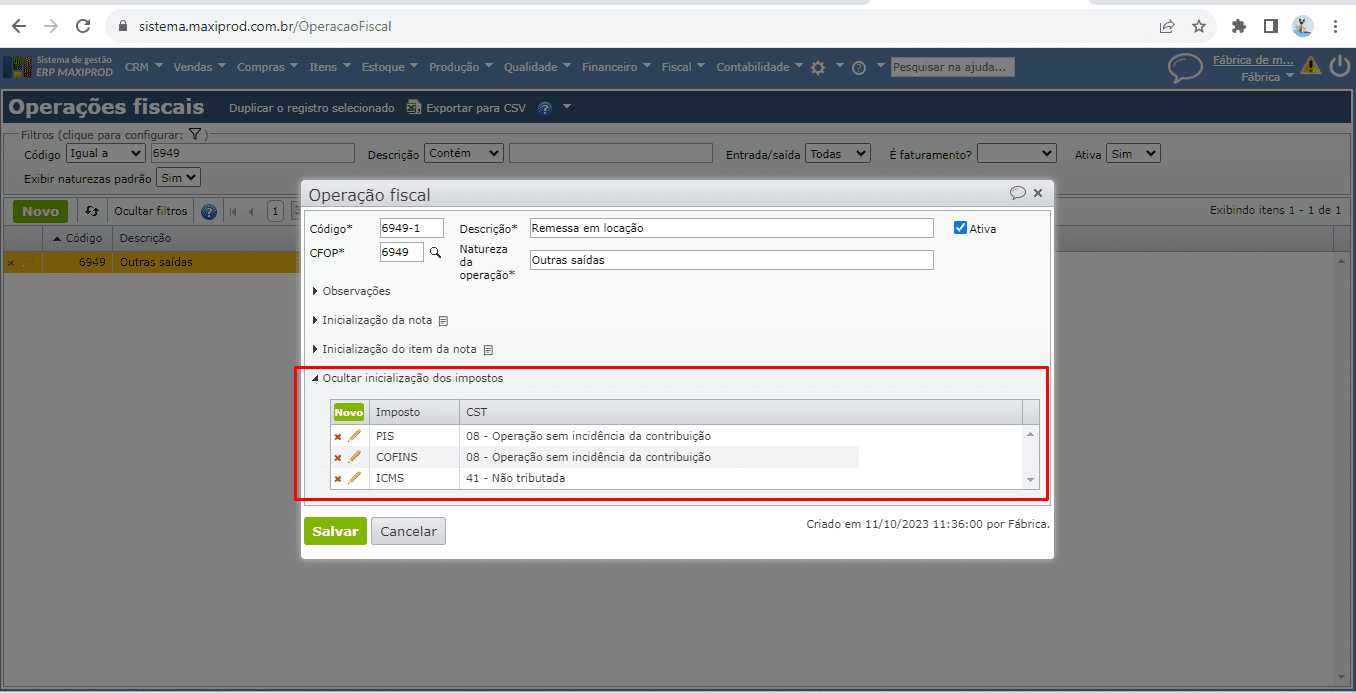
Task: Click the note icon beside Inicialização da nota
Action: pos(443,321)
